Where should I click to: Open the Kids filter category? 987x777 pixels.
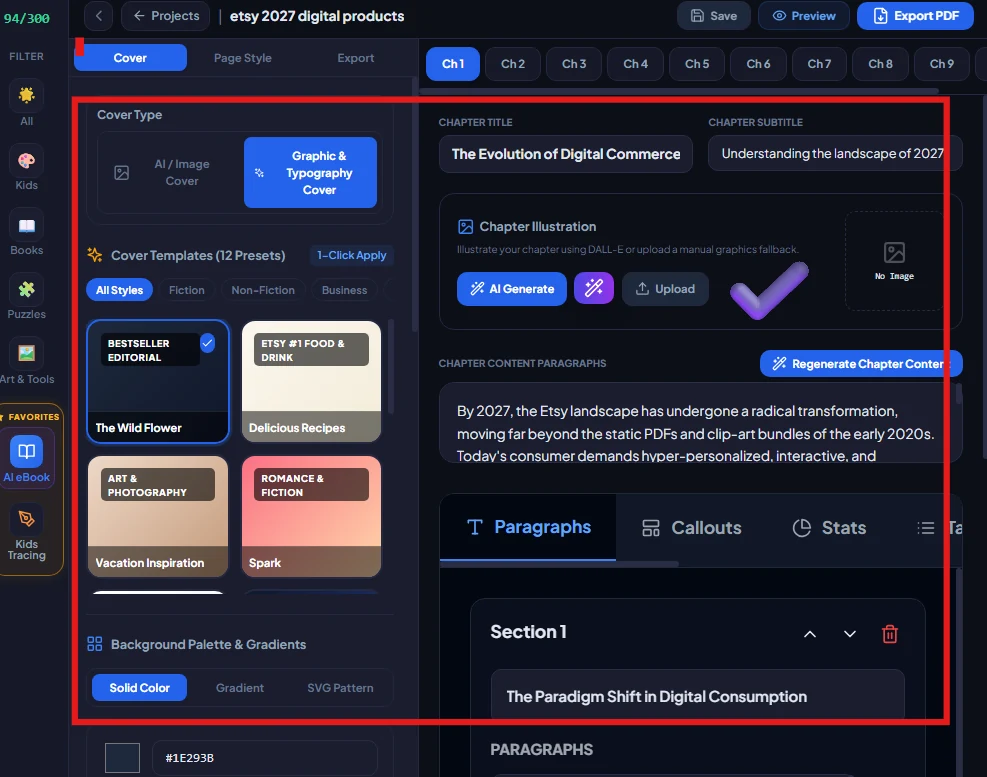click(x=26, y=168)
